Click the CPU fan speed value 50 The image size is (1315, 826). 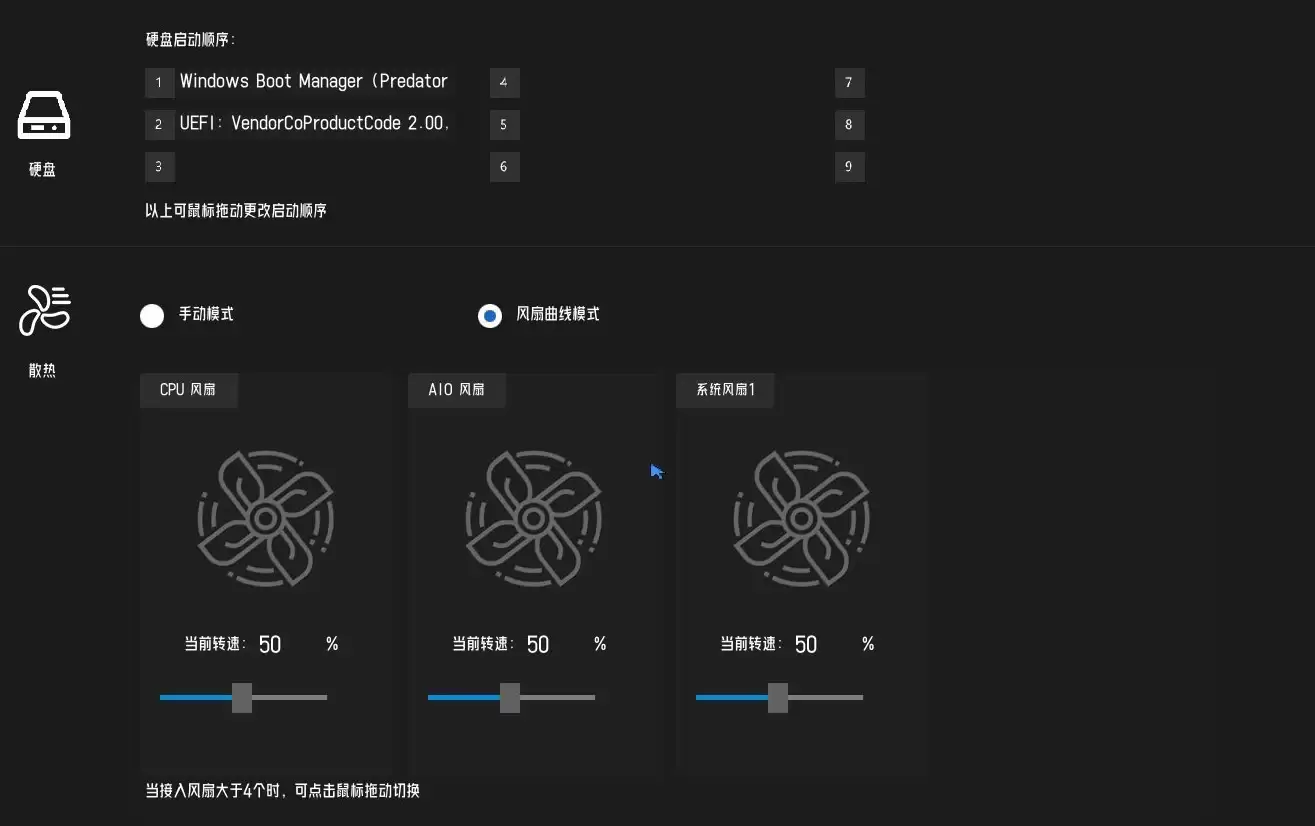click(270, 645)
